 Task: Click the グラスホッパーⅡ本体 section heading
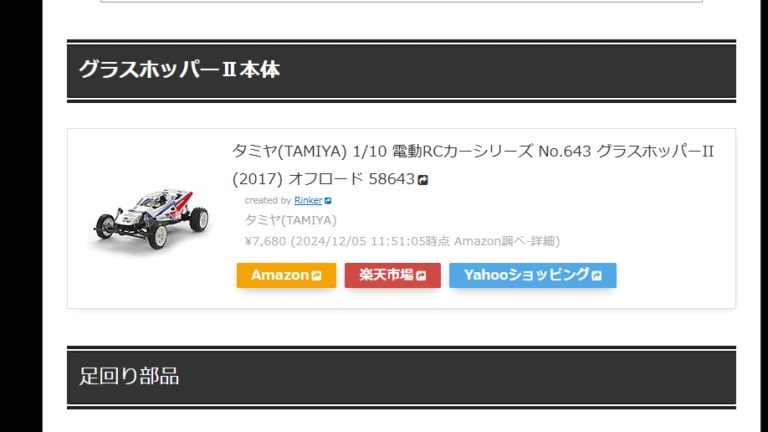coord(179,70)
